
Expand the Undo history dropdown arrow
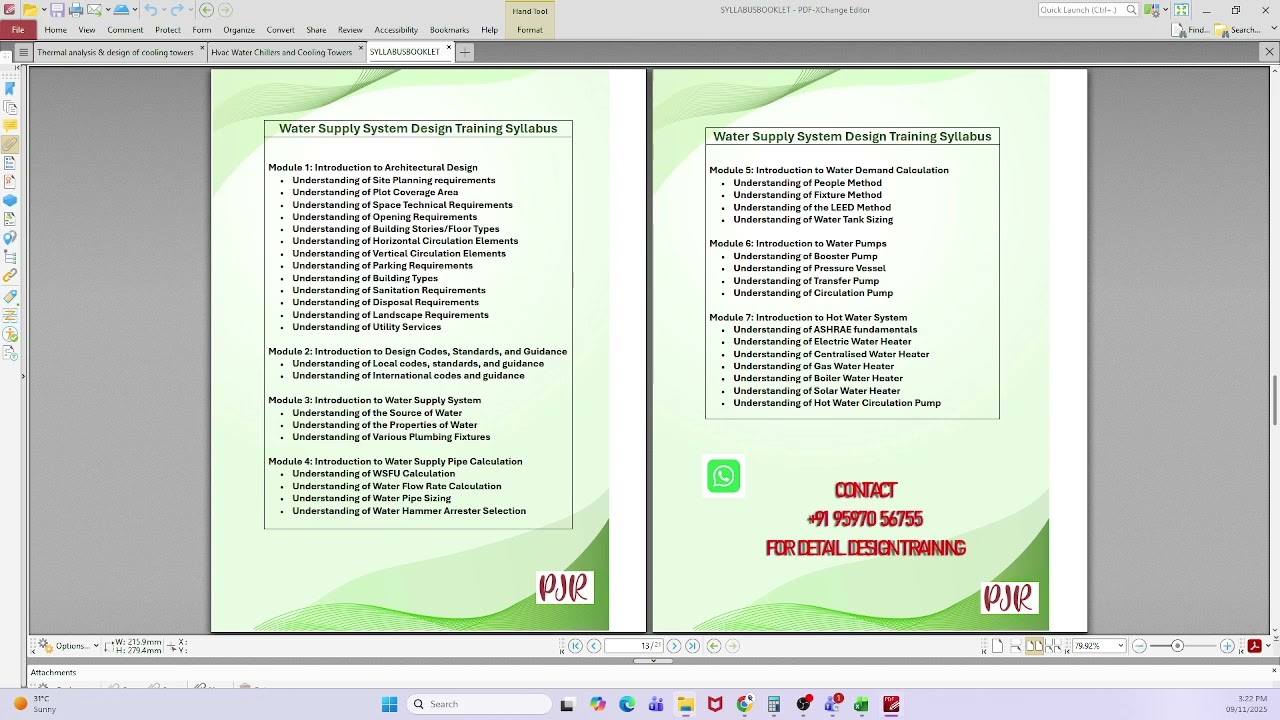click(162, 10)
